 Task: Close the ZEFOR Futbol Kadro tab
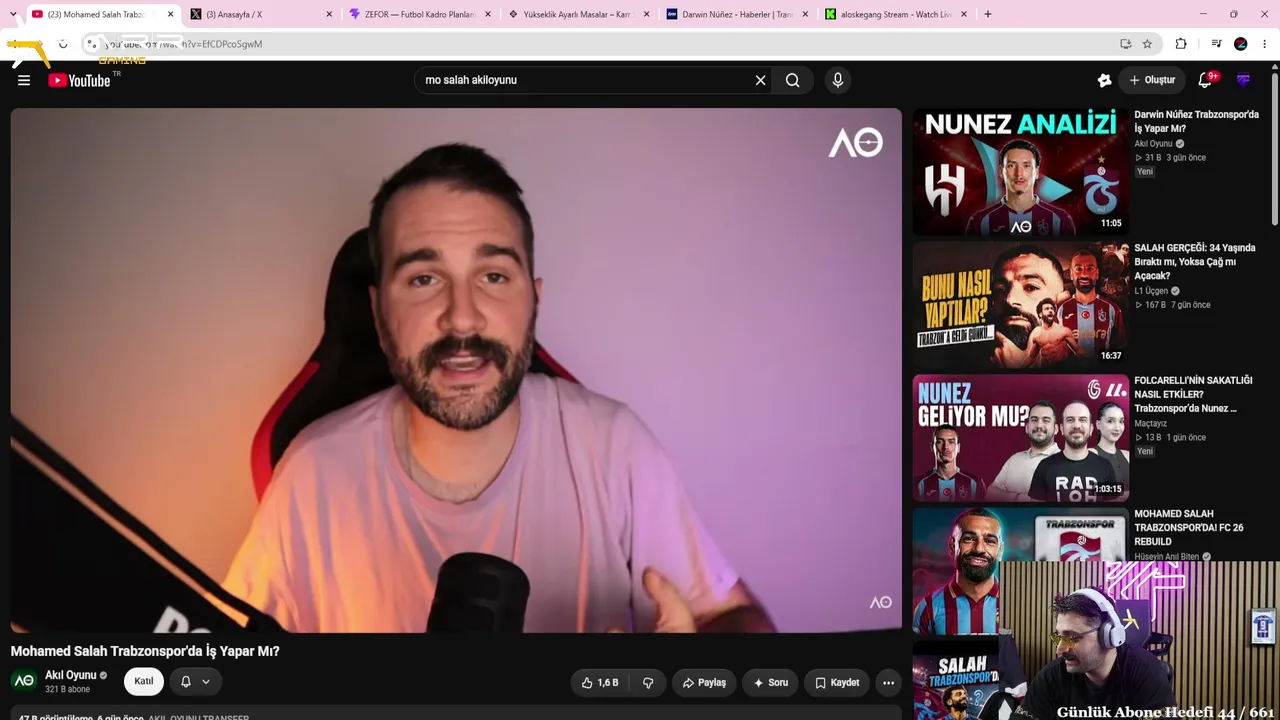488,14
